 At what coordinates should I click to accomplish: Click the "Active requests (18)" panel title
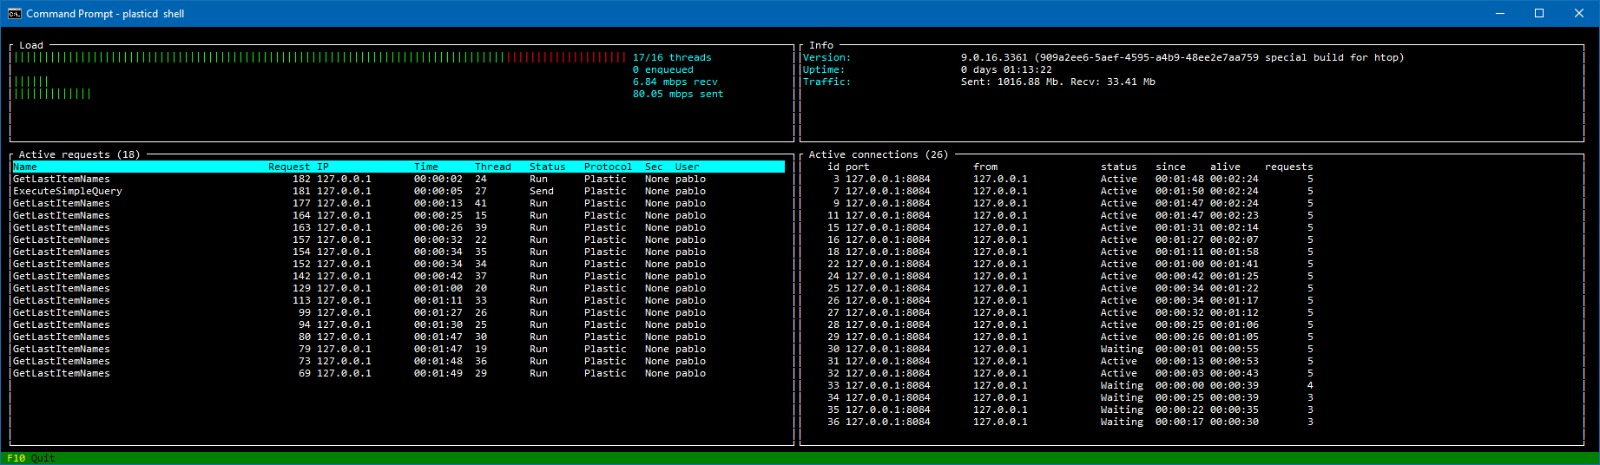79,155
